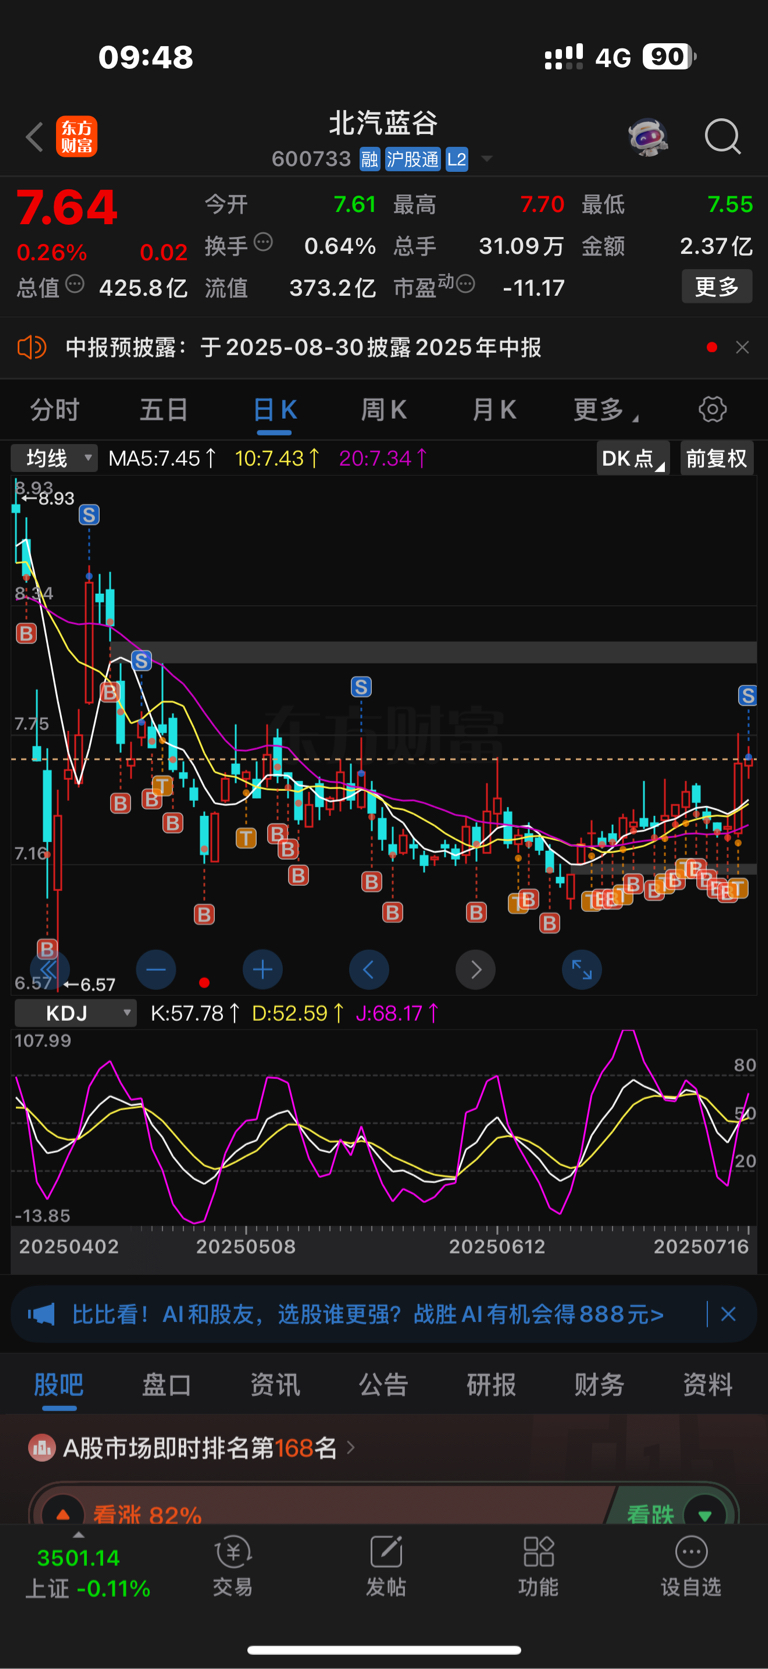Zoom in chart with plus button
This screenshot has width=768, height=1669.
pos(263,970)
